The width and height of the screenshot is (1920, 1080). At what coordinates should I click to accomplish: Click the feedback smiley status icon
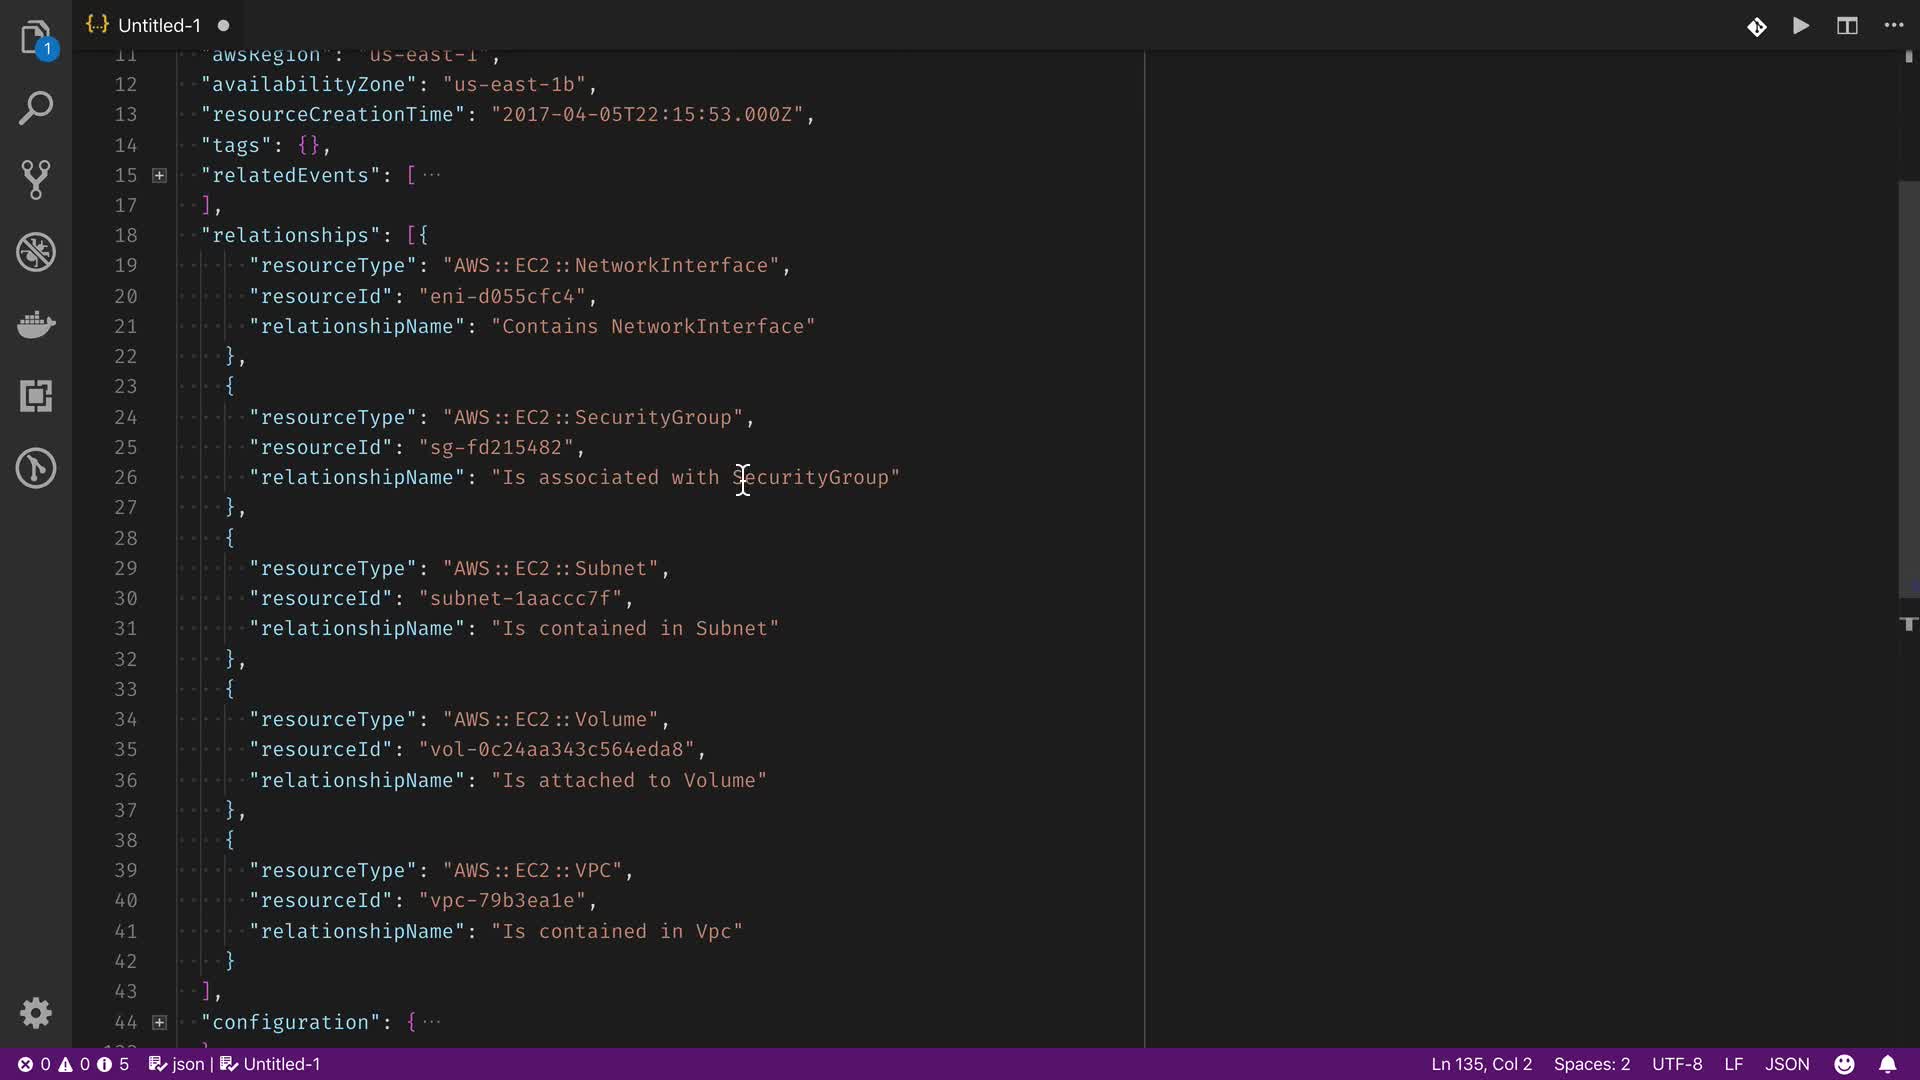click(x=1845, y=1064)
